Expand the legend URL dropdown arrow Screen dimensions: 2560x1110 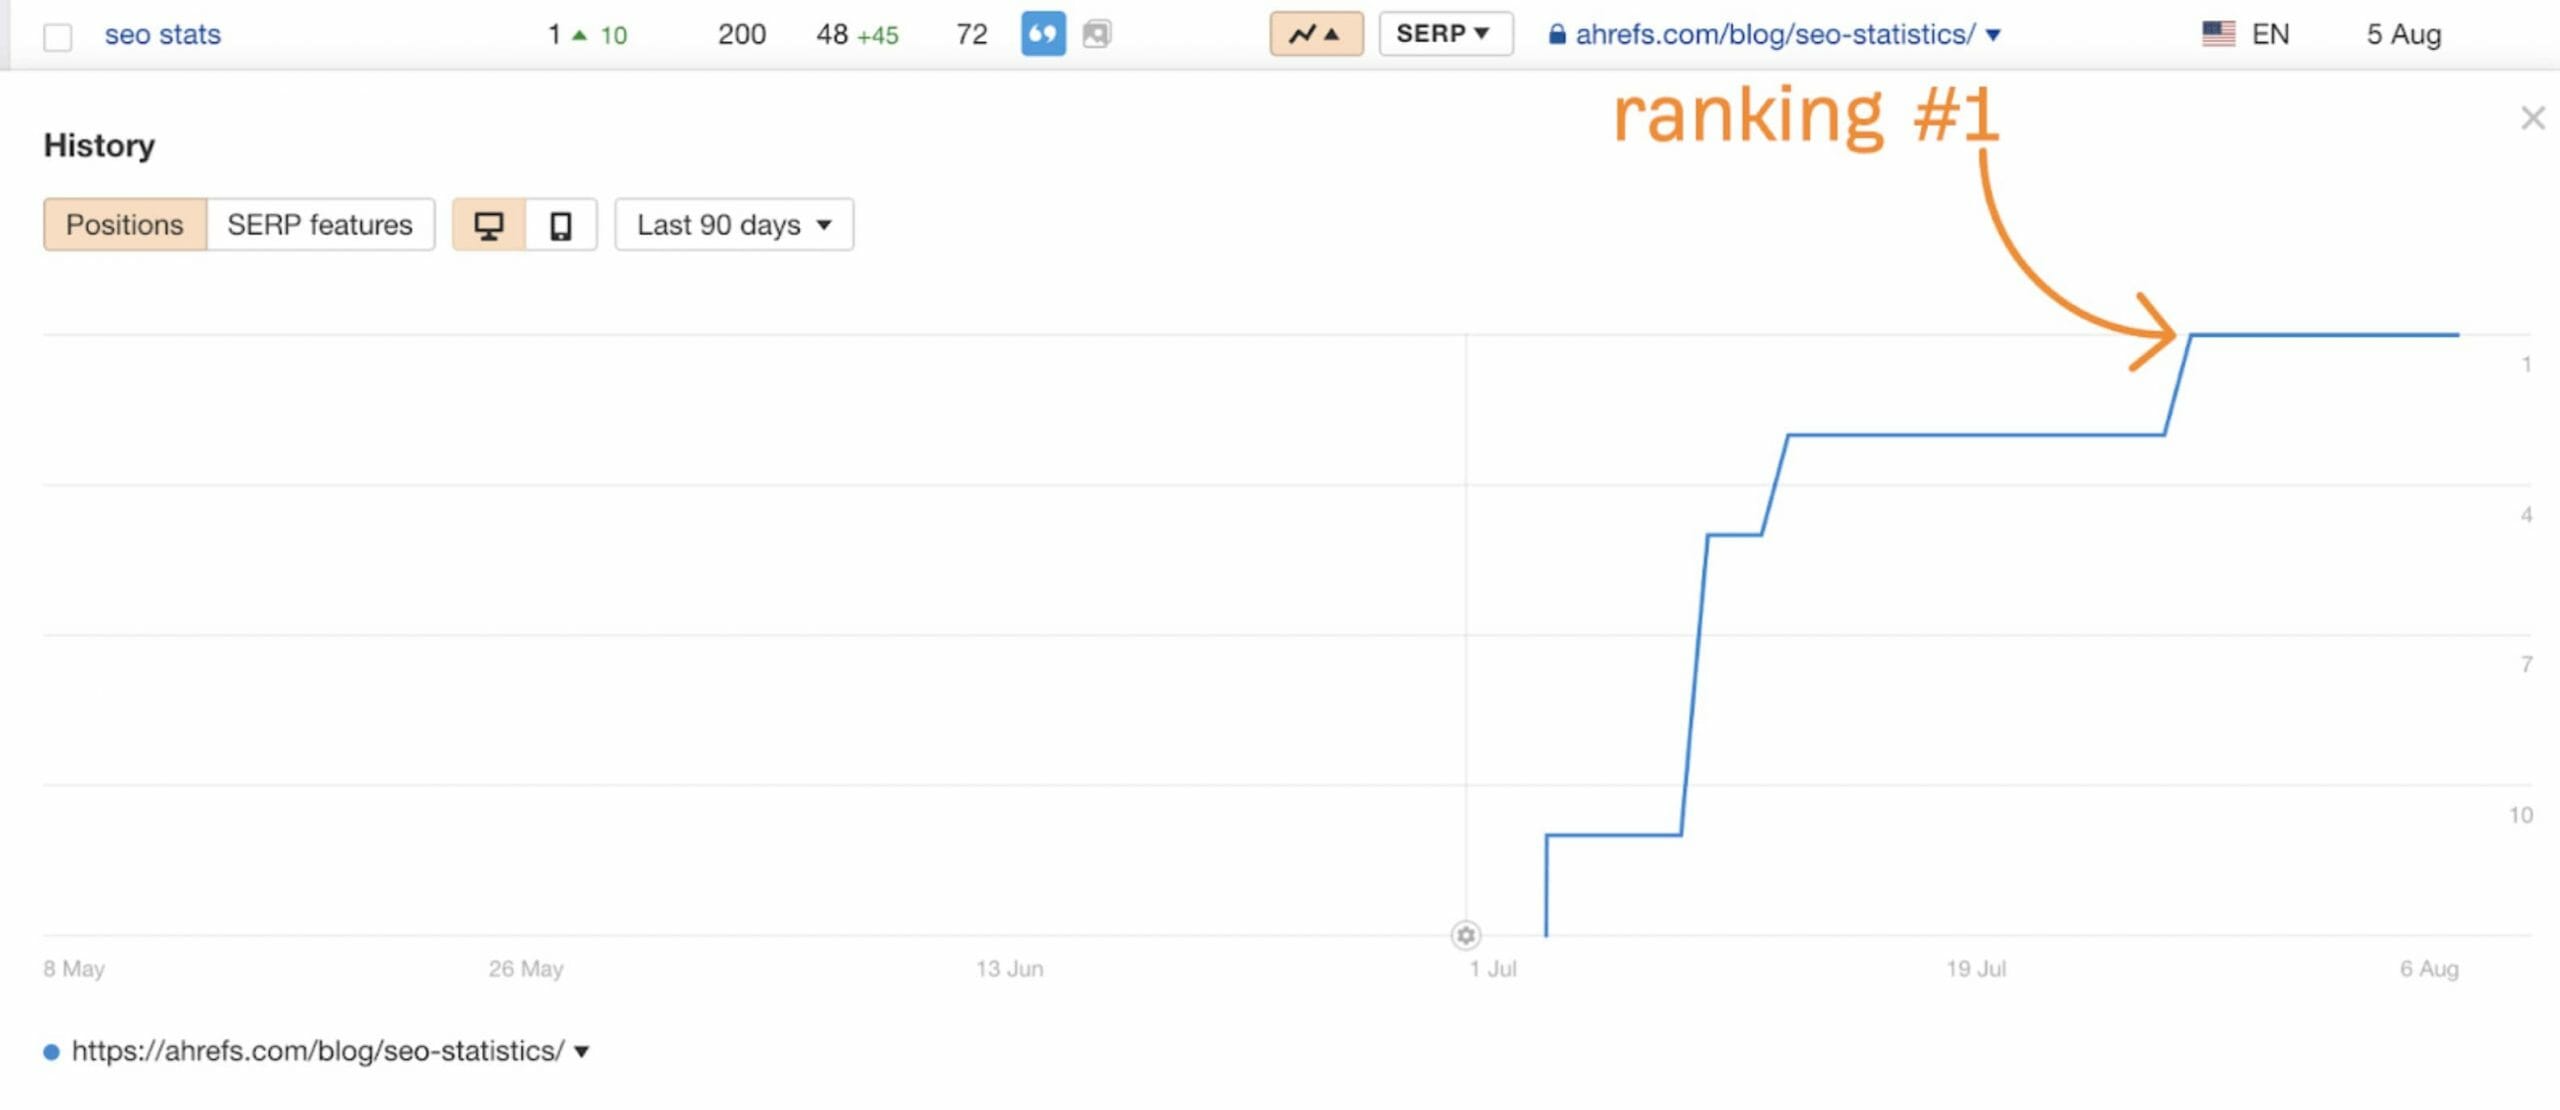tap(581, 1052)
